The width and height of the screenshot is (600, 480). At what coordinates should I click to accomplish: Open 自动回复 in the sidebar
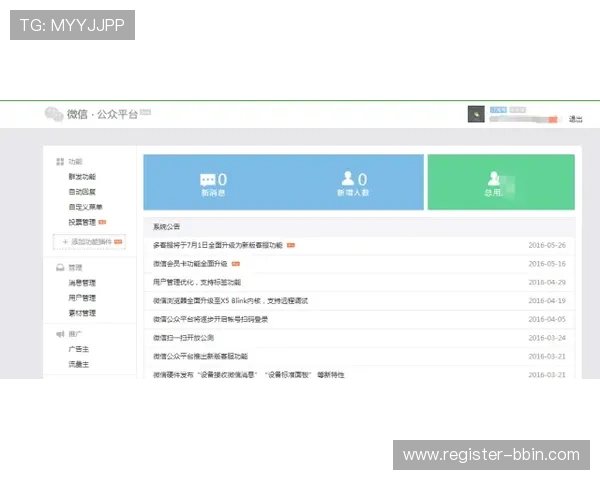82,192
